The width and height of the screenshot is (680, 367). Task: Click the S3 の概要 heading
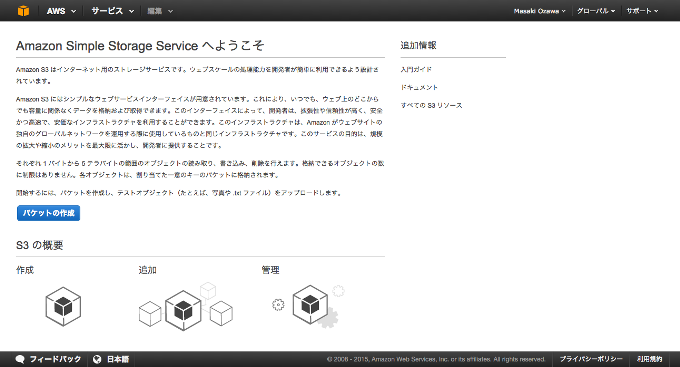point(39,245)
